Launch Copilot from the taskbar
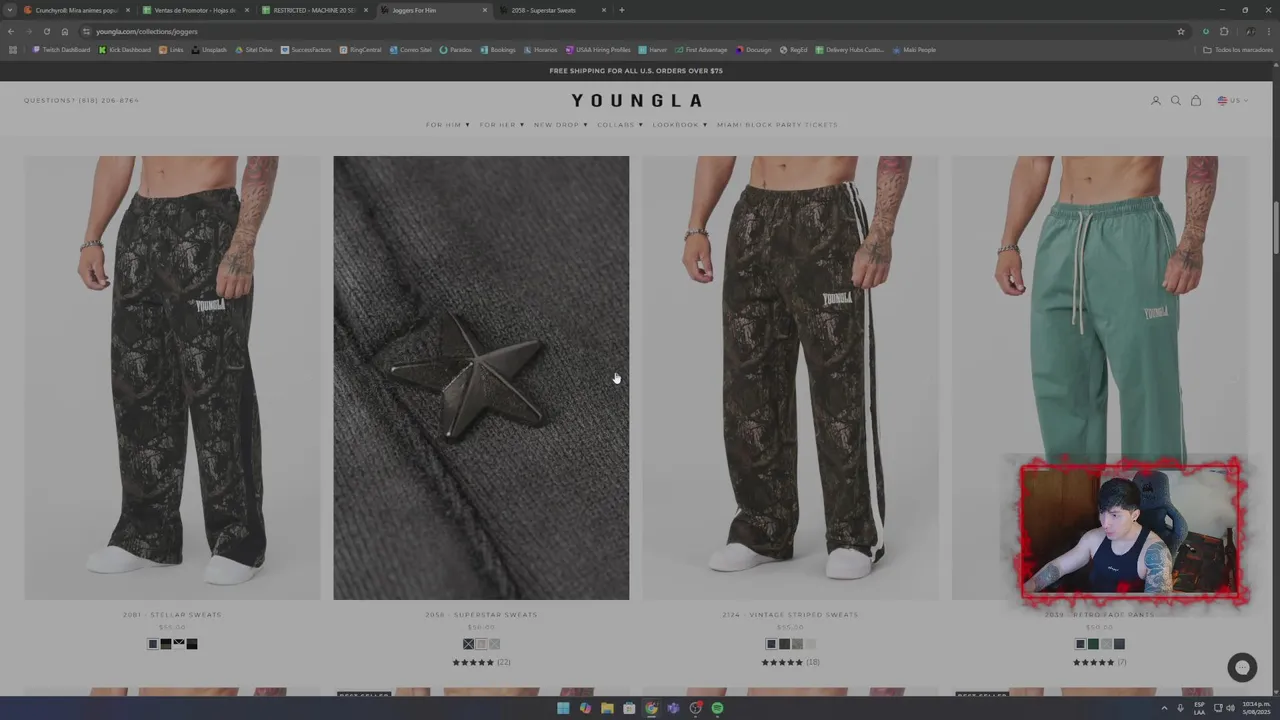Viewport: 1280px width, 720px height. [x=585, y=708]
